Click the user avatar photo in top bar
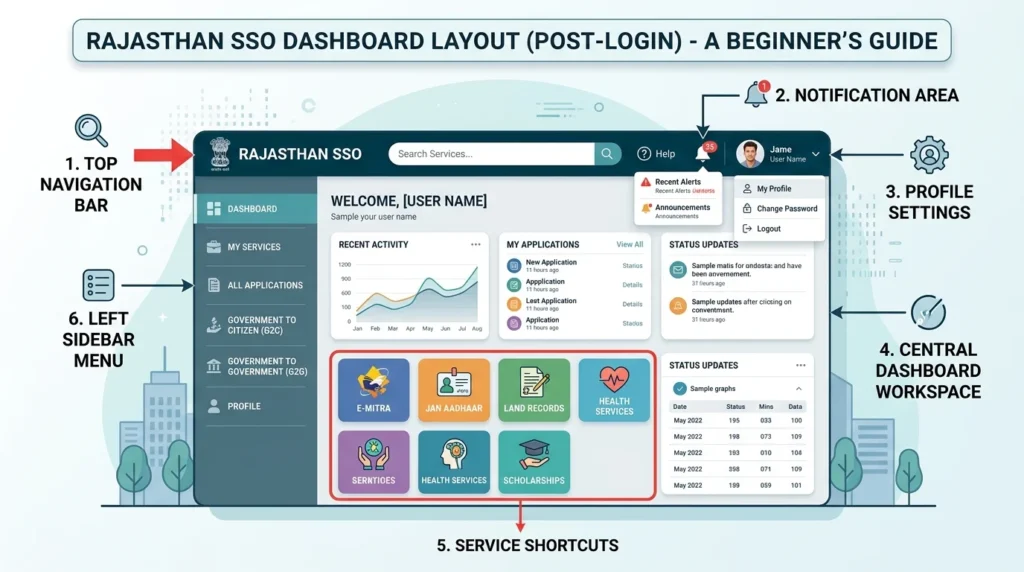 coord(750,154)
